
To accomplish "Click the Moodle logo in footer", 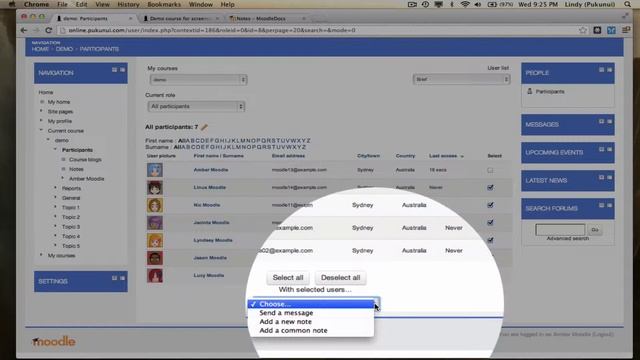I will point(53,341).
